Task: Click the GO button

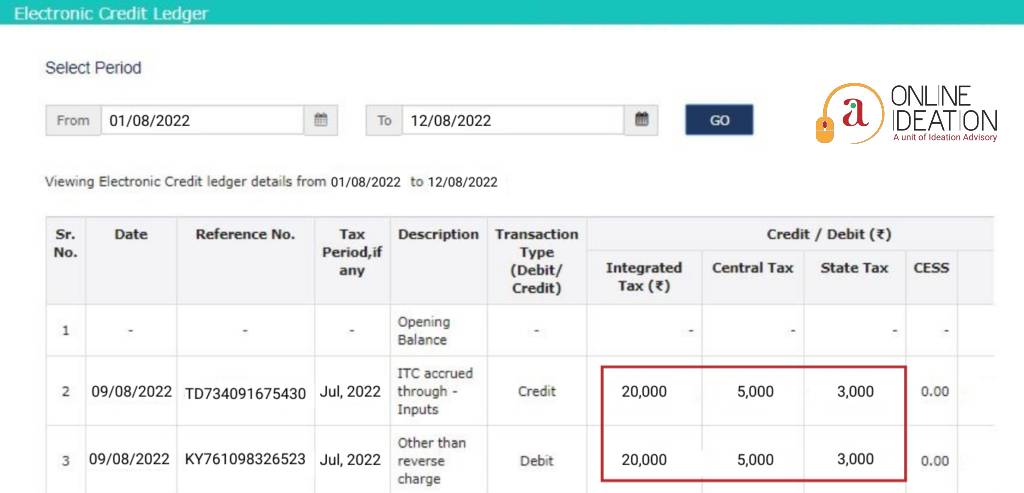Action: [719, 120]
